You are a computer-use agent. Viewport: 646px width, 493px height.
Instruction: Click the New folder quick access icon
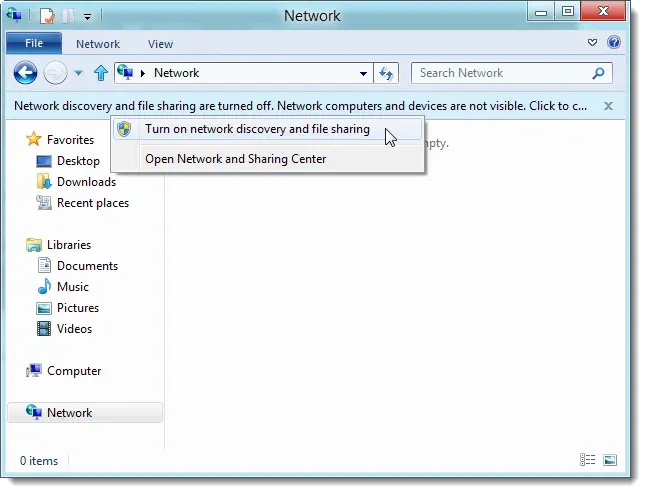pos(68,16)
